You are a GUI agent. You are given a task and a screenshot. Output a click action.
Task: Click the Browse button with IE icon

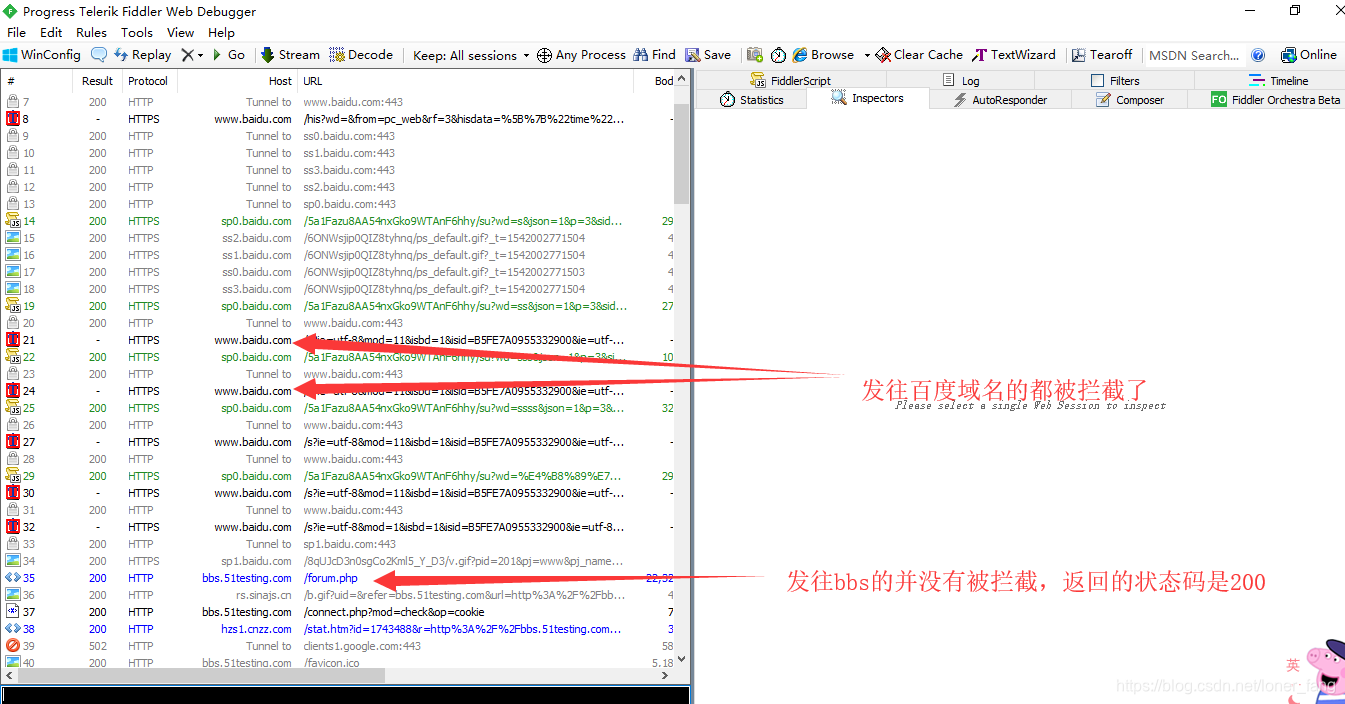[823, 55]
